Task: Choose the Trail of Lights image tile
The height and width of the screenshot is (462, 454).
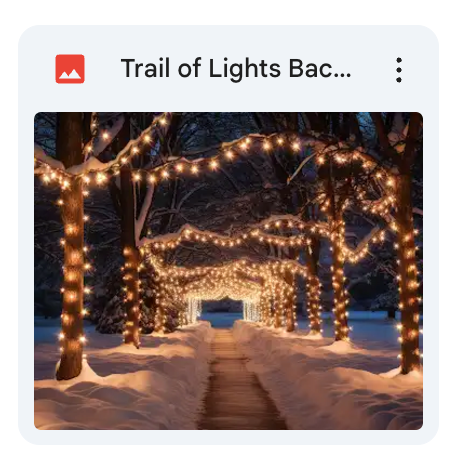Action: [228, 235]
